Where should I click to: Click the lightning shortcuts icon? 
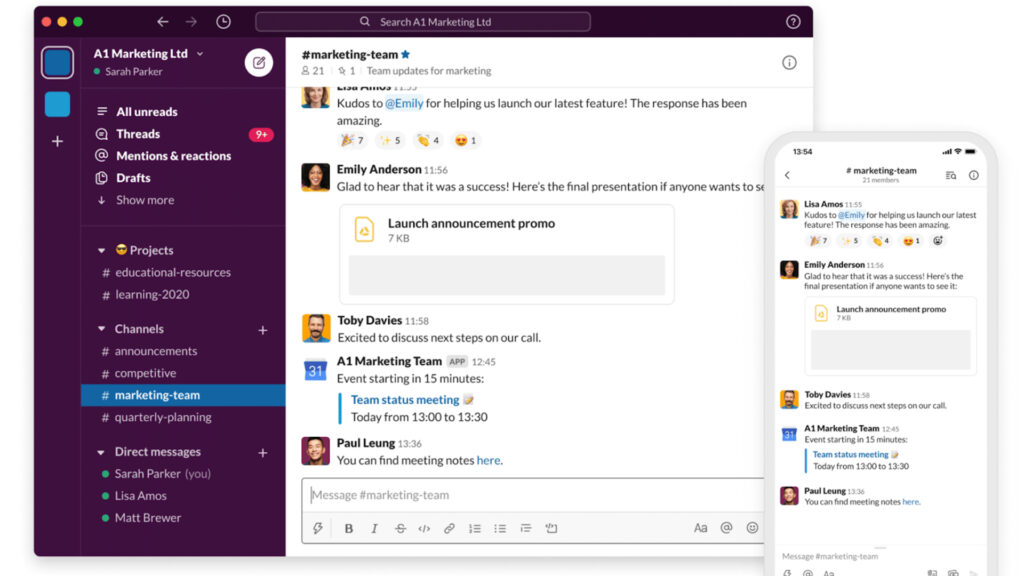[x=318, y=528]
